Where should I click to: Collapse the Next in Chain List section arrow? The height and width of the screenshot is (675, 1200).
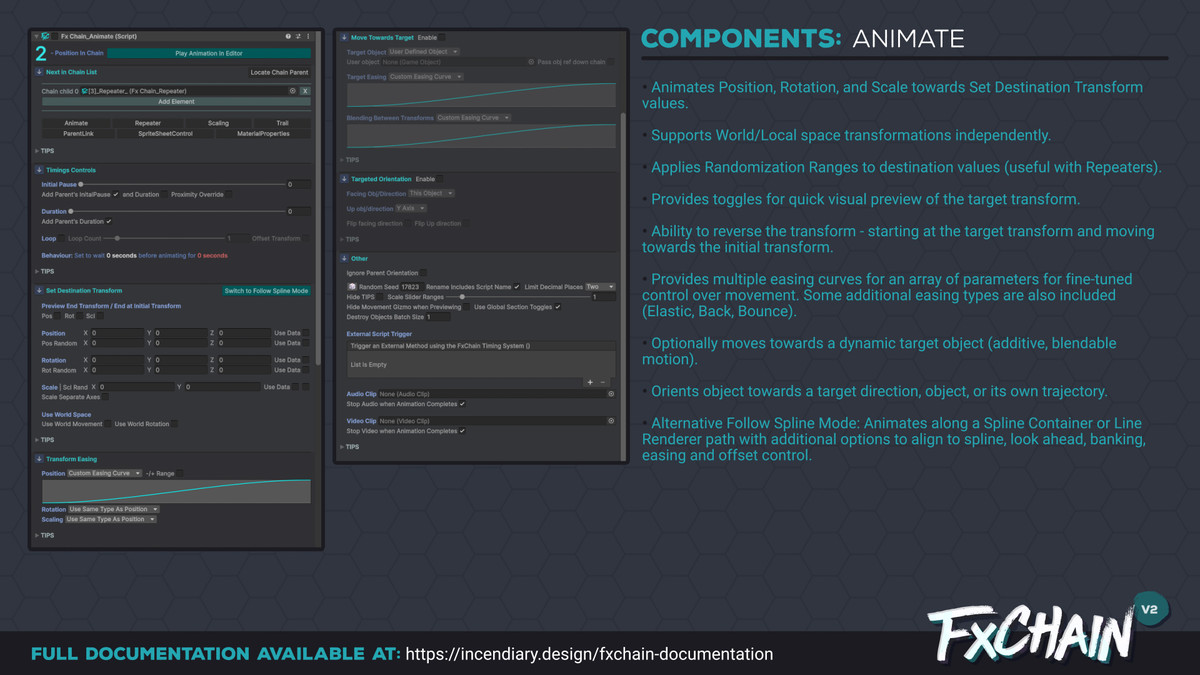pos(39,73)
